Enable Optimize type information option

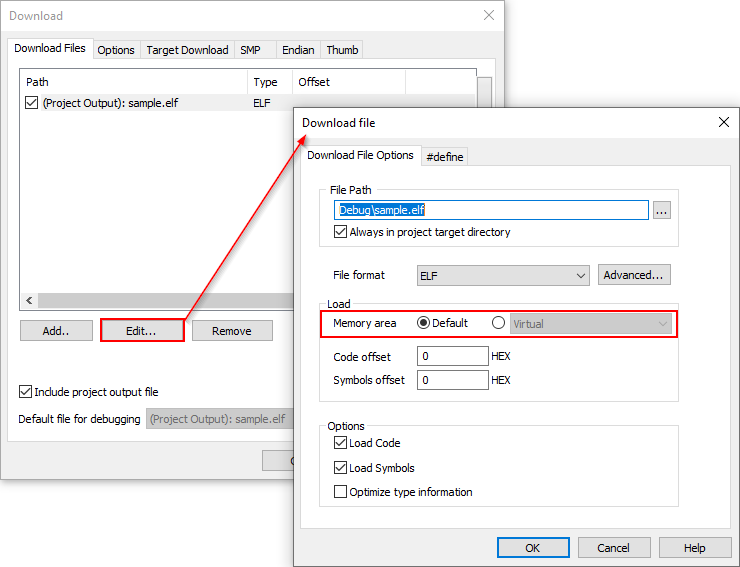pyautogui.click(x=341, y=492)
